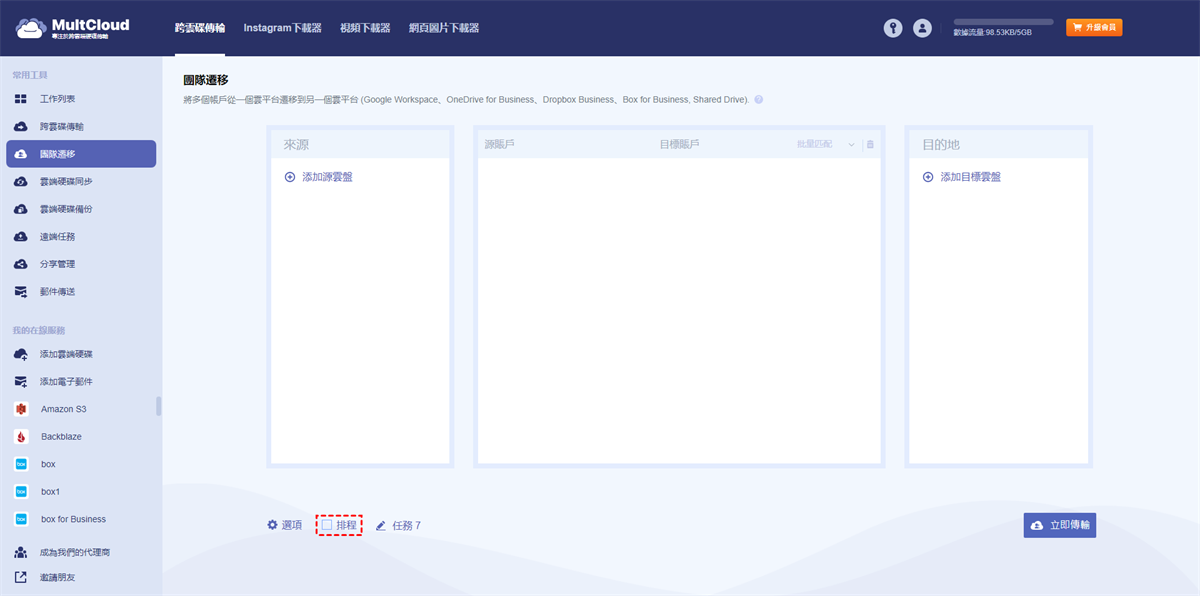Switch to 視頻下載器 tab
1200x596 pixels.
click(365, 28)
